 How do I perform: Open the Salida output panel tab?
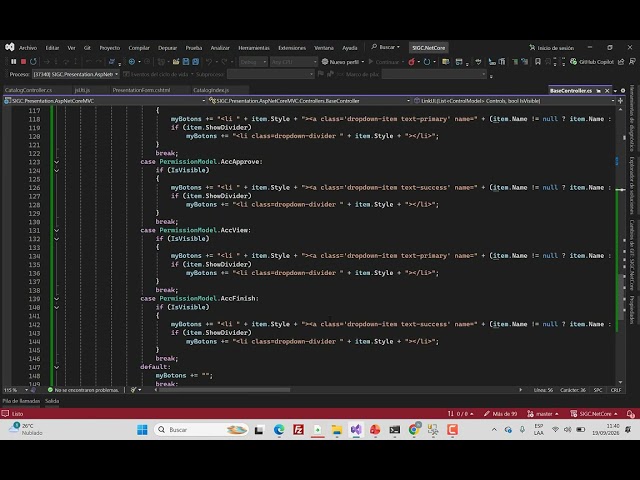click(52, 401)
